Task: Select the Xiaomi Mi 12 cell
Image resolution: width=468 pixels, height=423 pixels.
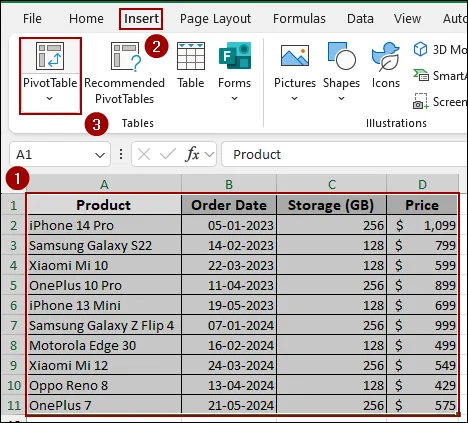Action: click(104, 365)
